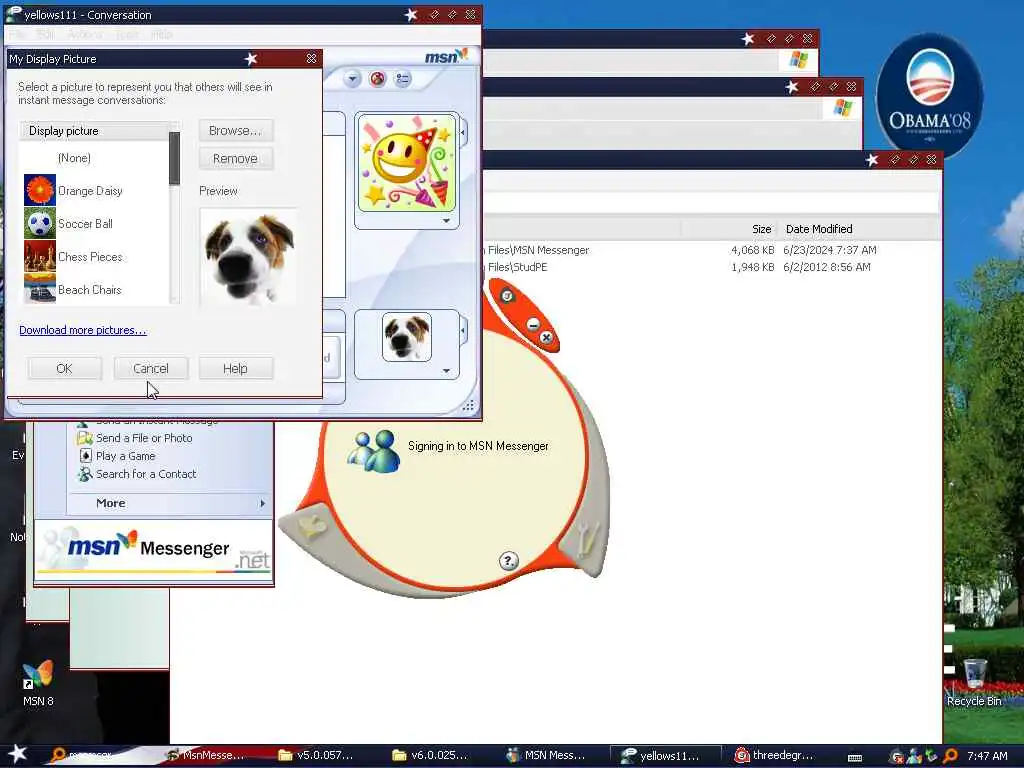Viewport: 1024px width, 768px height.
Task: Click the puzzle piece icon on round window
Action: 312,526
